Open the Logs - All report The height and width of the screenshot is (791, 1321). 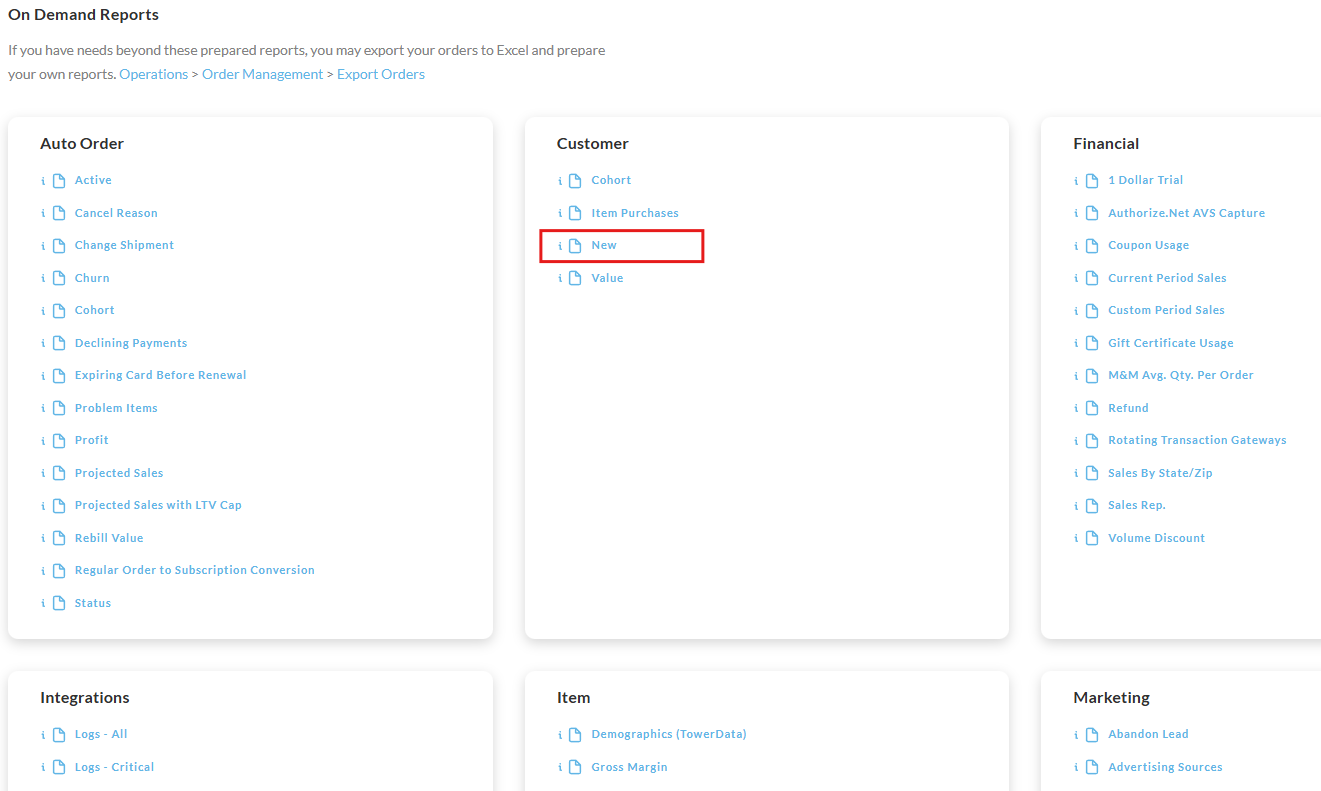click(101, 734)
